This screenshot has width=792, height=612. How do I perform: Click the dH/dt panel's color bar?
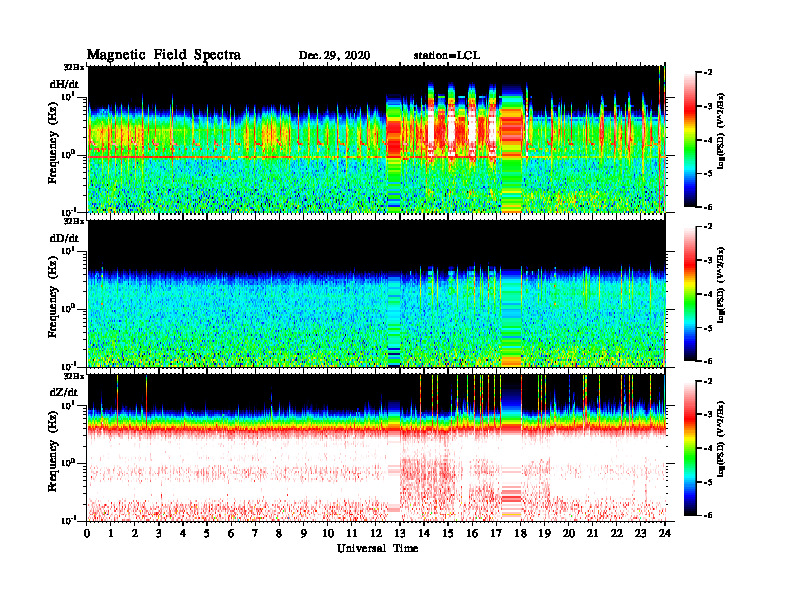click(x=690, y=140)
